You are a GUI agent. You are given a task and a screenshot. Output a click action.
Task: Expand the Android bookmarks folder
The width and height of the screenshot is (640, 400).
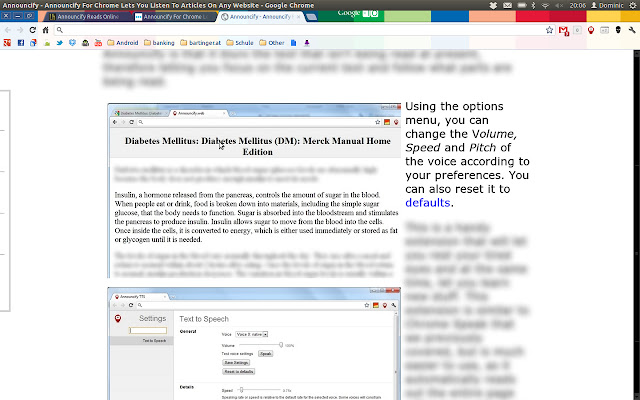click(x=122, y=42)
